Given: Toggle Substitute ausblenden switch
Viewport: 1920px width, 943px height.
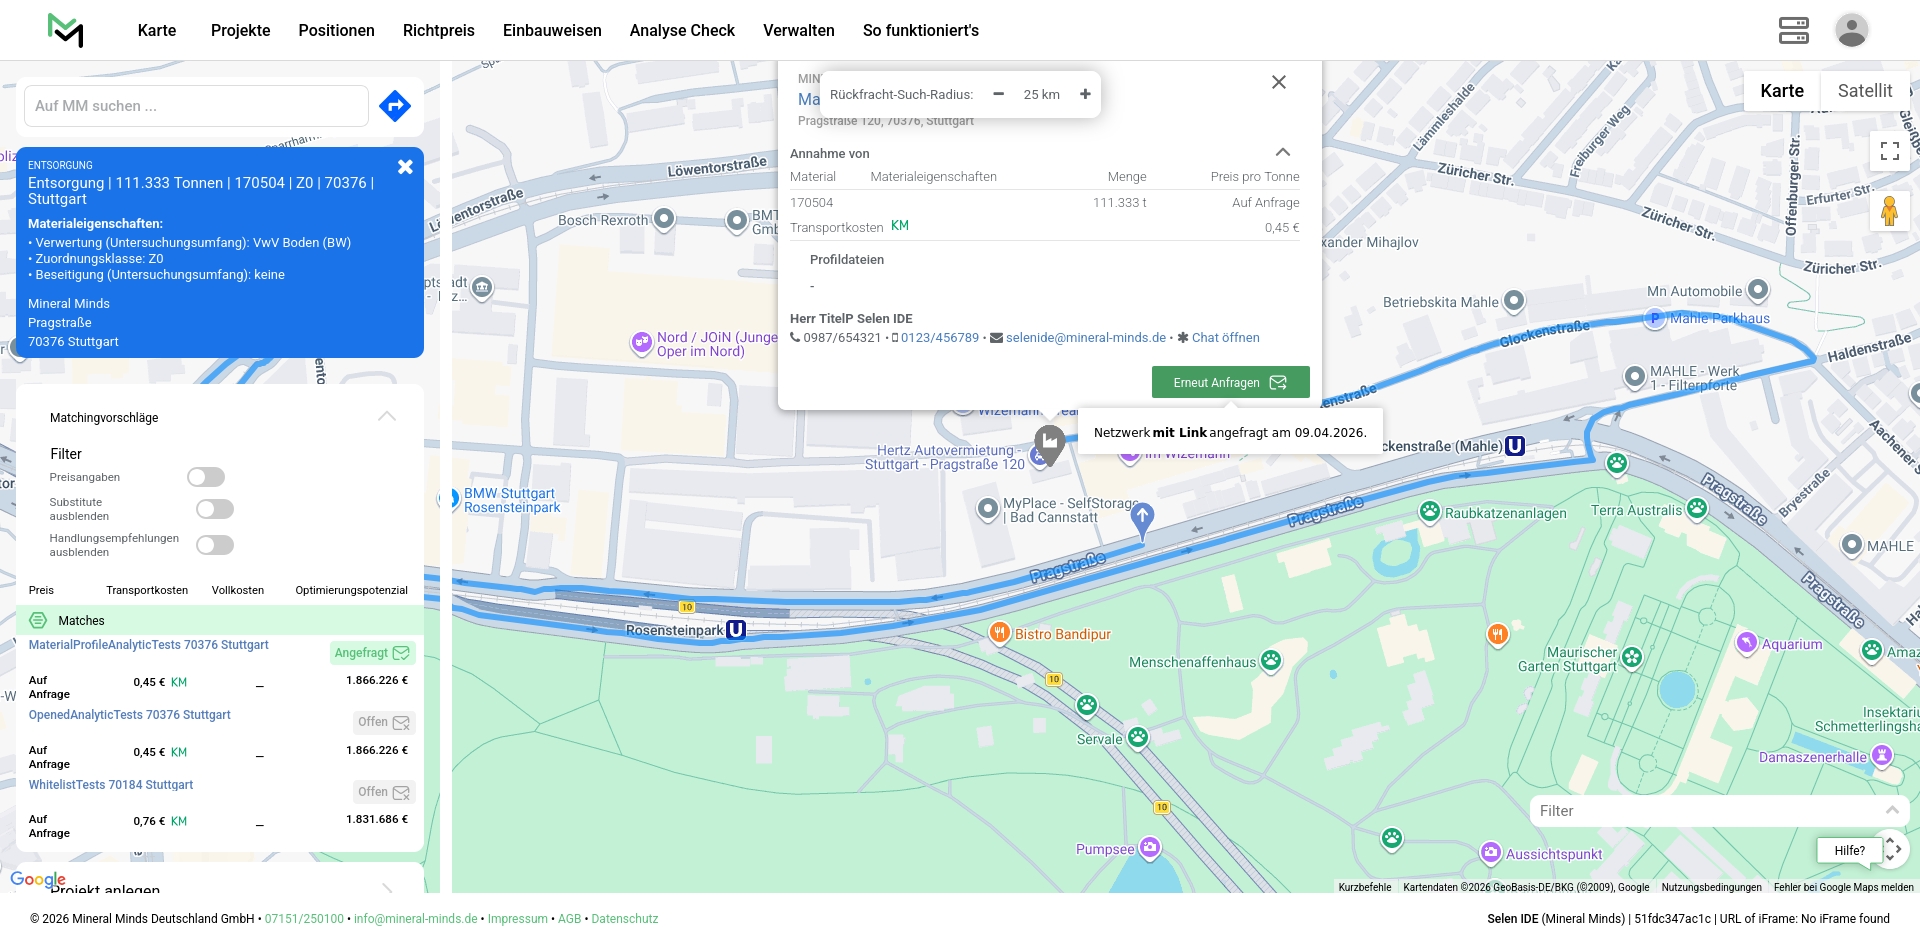Looking at the screenshot, I should [215, 509].
